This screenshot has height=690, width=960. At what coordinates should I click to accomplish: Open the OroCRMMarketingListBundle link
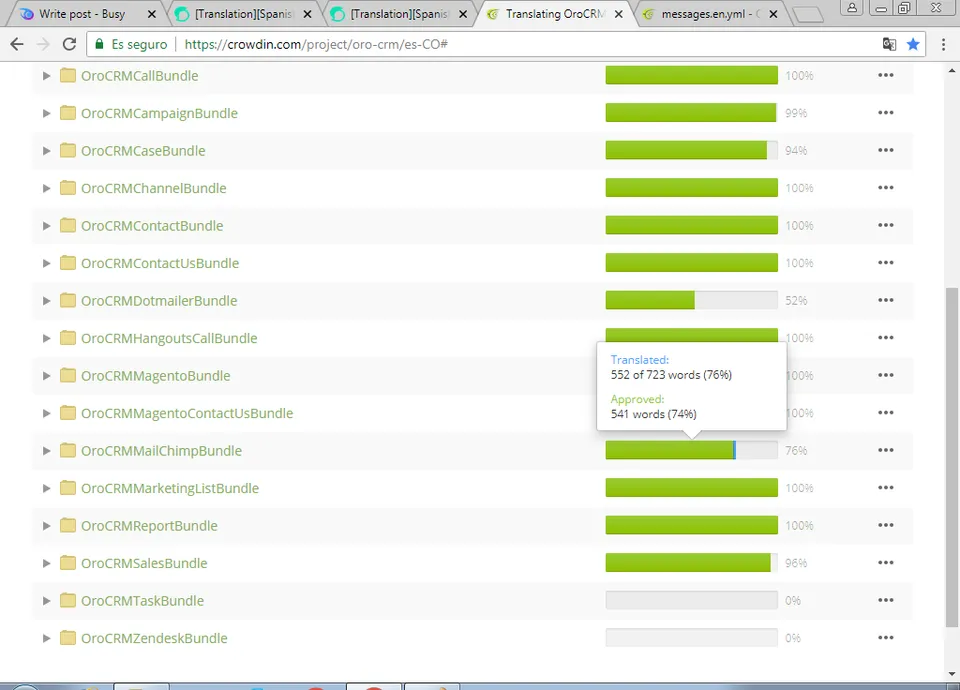(170, 489)
